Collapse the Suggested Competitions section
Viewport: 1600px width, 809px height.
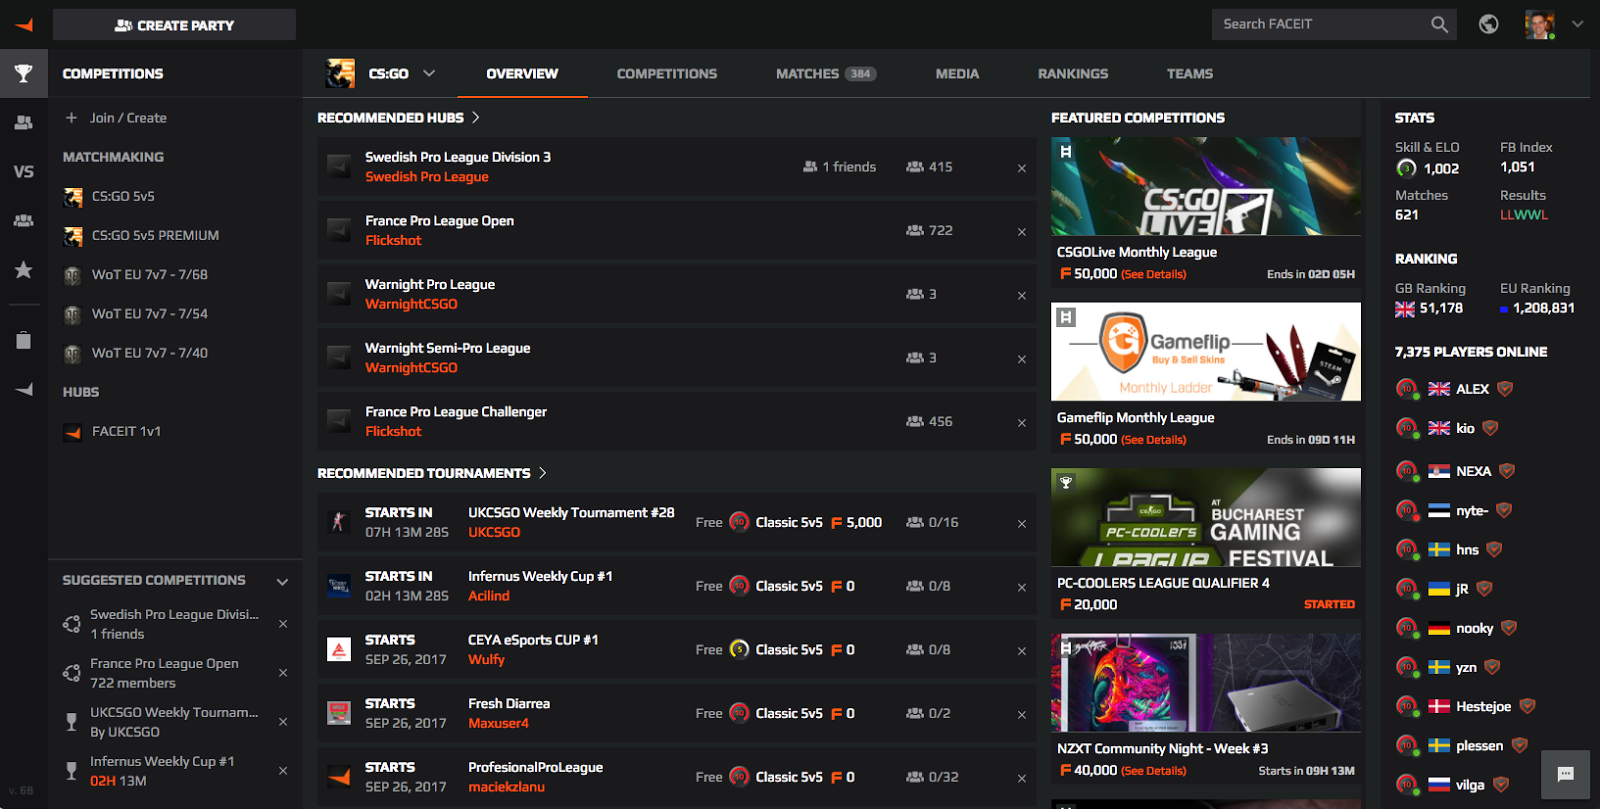[x=282, y=581]
